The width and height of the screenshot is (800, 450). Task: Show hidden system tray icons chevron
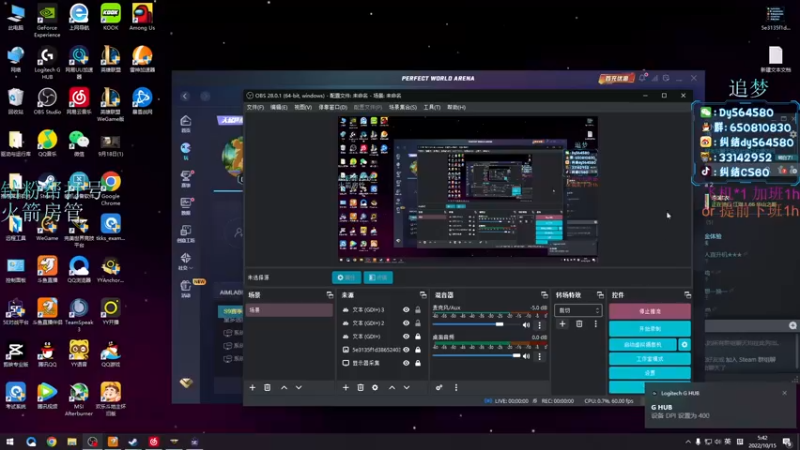click(688, 441)
